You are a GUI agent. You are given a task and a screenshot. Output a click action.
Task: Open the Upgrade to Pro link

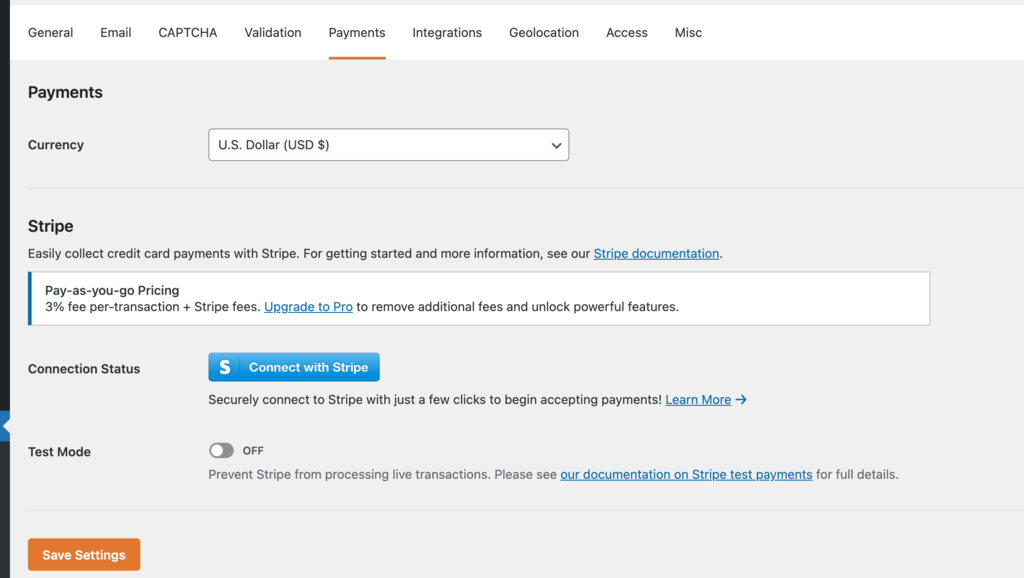coord(308,306)
